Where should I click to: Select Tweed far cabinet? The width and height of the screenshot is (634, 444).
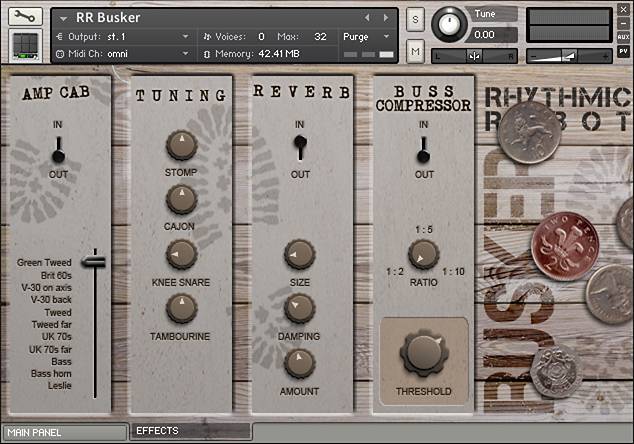point(52,325)
